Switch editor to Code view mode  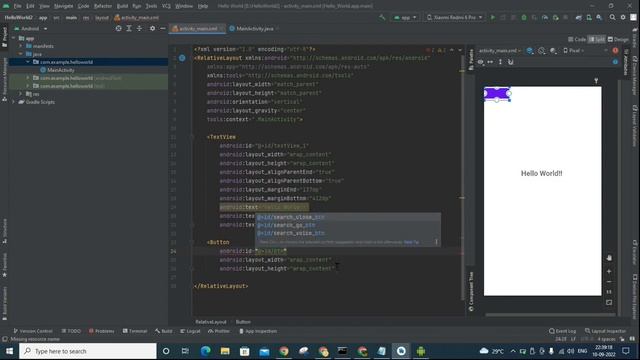click(577, 39)
